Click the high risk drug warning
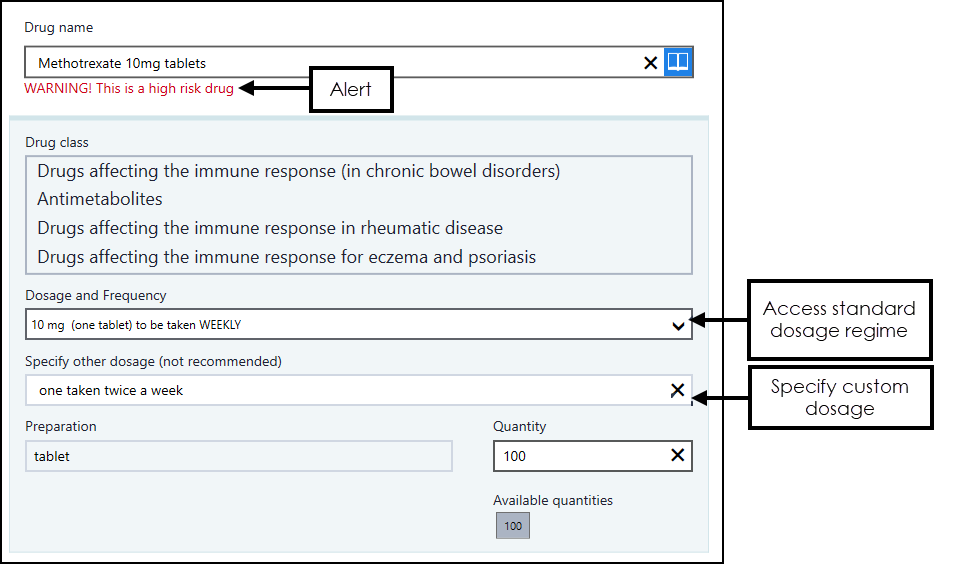This screenshot has width=962, height=564. click(x=129, y=89)
